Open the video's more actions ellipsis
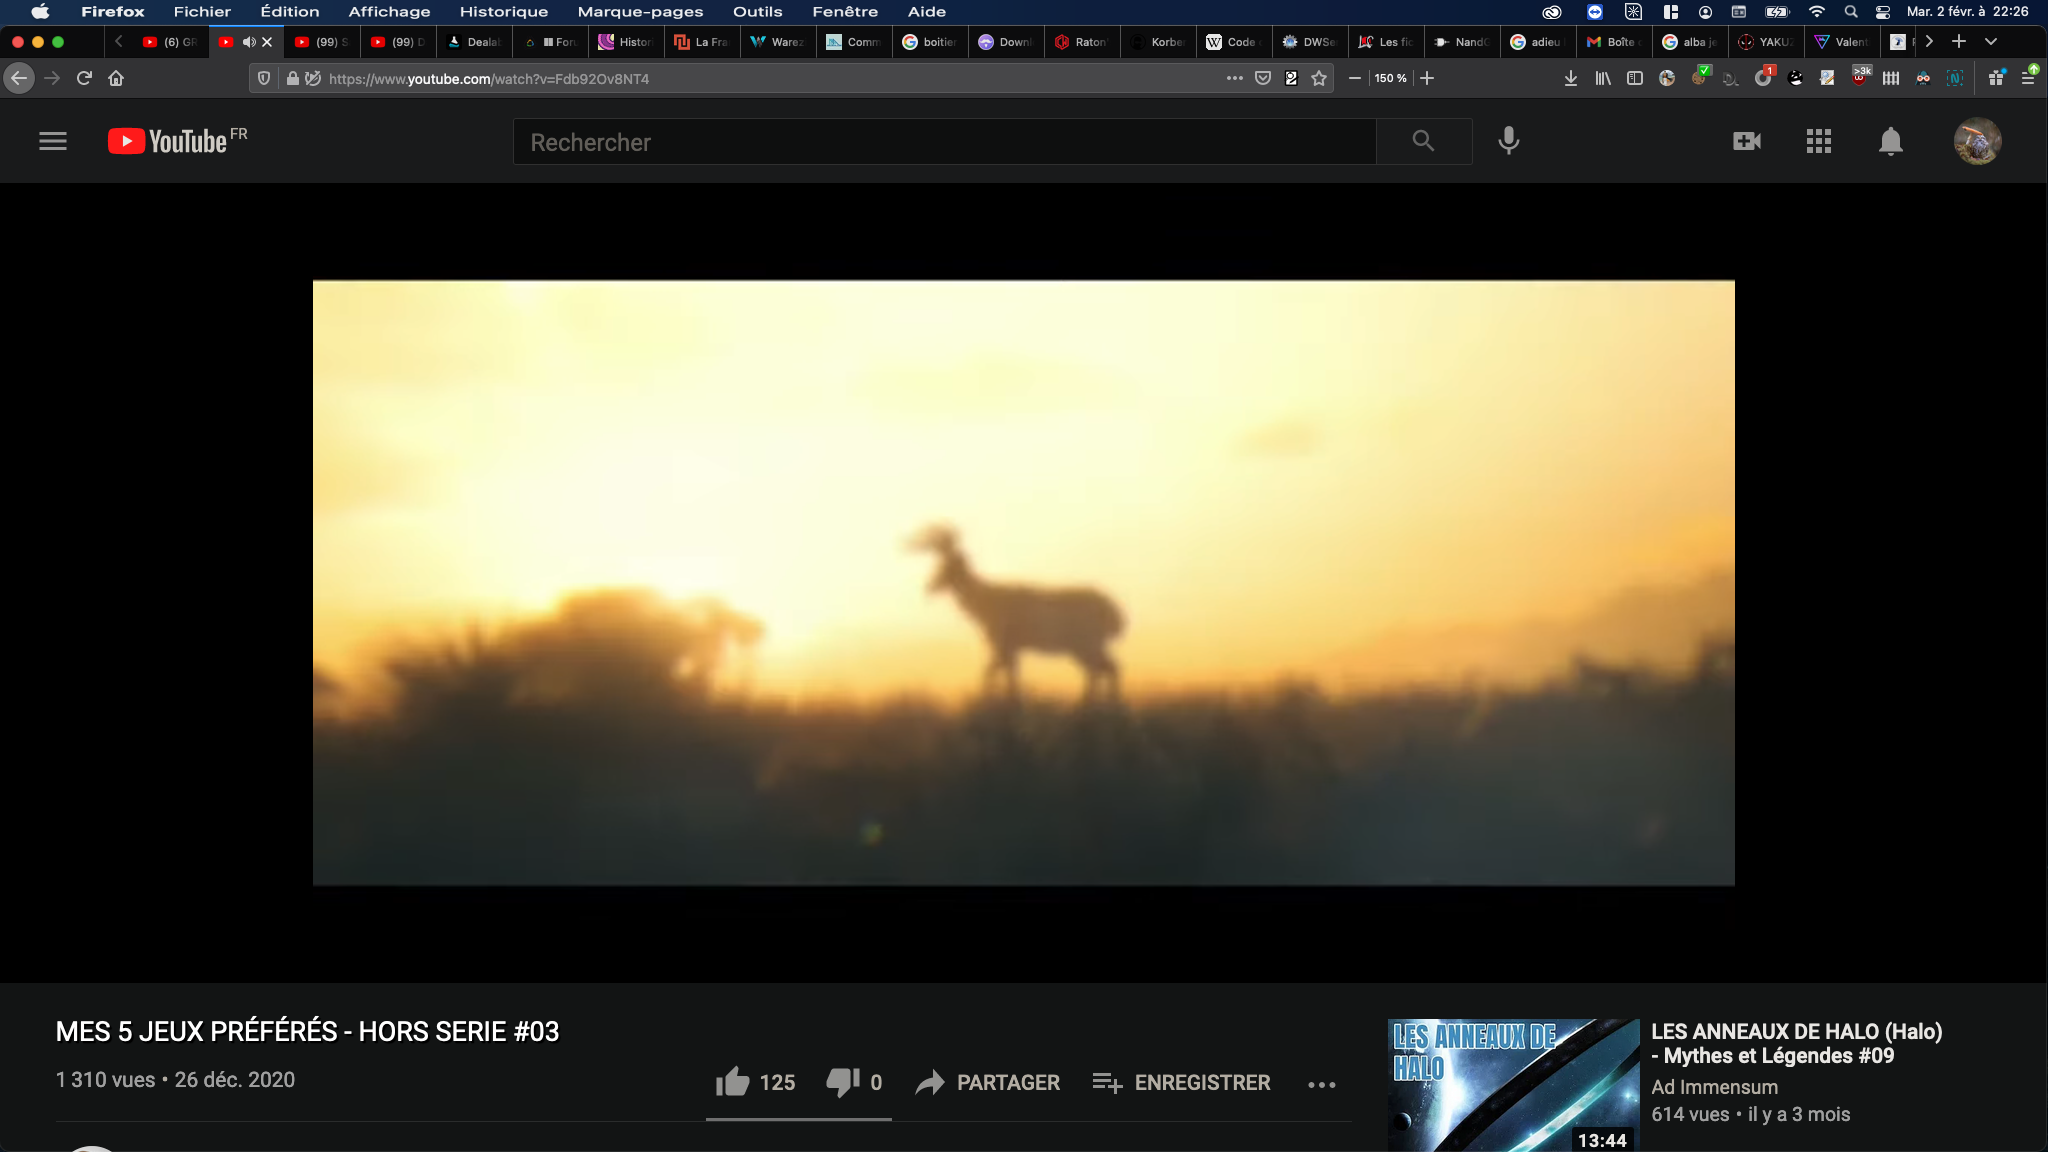Screen dimensions: 2048x1152 [1321, 1084]
